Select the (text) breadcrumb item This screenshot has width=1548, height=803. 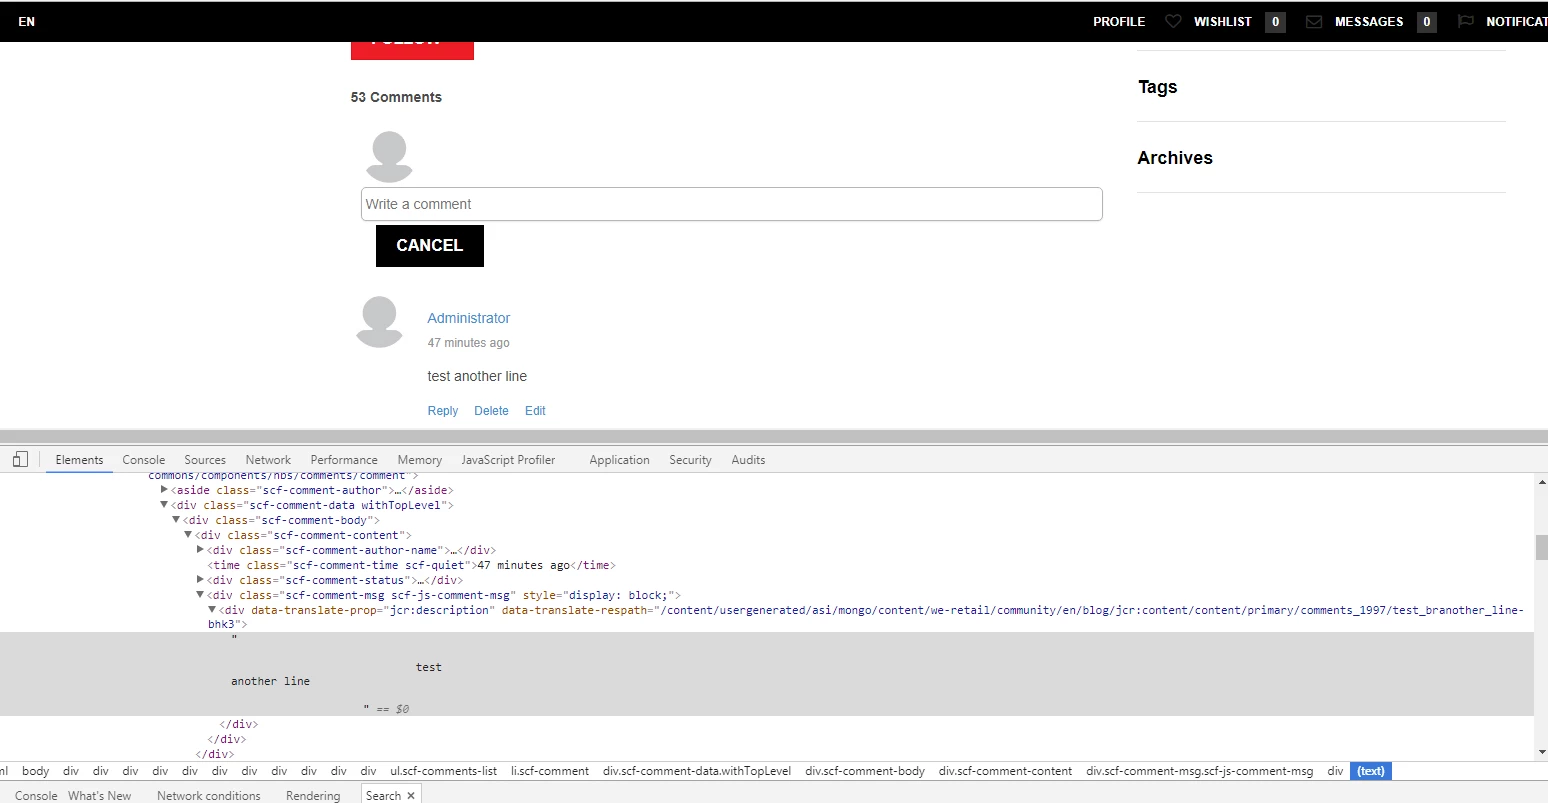point(1371,771)
